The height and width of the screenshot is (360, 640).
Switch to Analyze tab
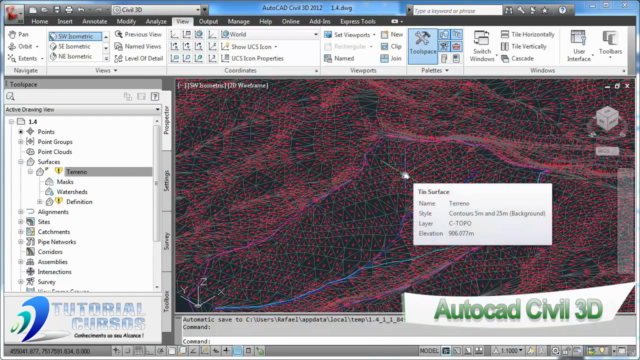point(156,21)
